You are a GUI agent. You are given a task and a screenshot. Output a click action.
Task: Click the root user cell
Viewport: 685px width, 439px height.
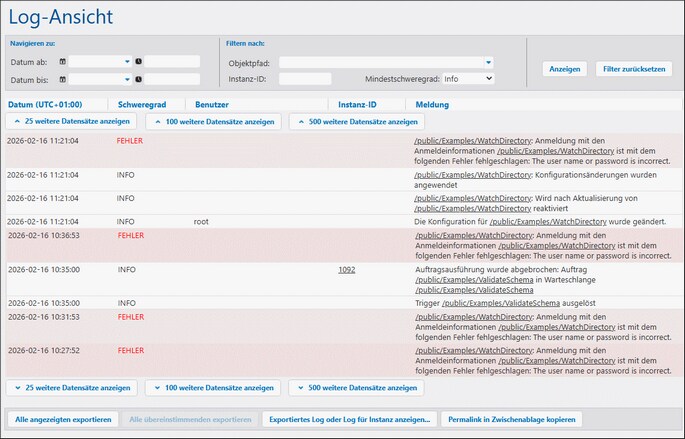coord(201,222)
